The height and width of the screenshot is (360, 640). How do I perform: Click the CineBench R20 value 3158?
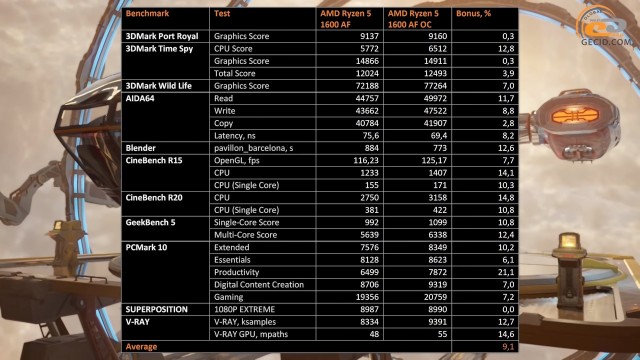(437, 198)
